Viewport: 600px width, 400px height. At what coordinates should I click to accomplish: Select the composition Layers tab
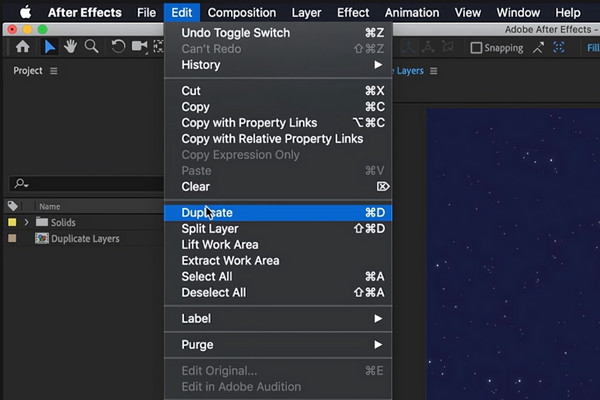(x=409, y=71)
